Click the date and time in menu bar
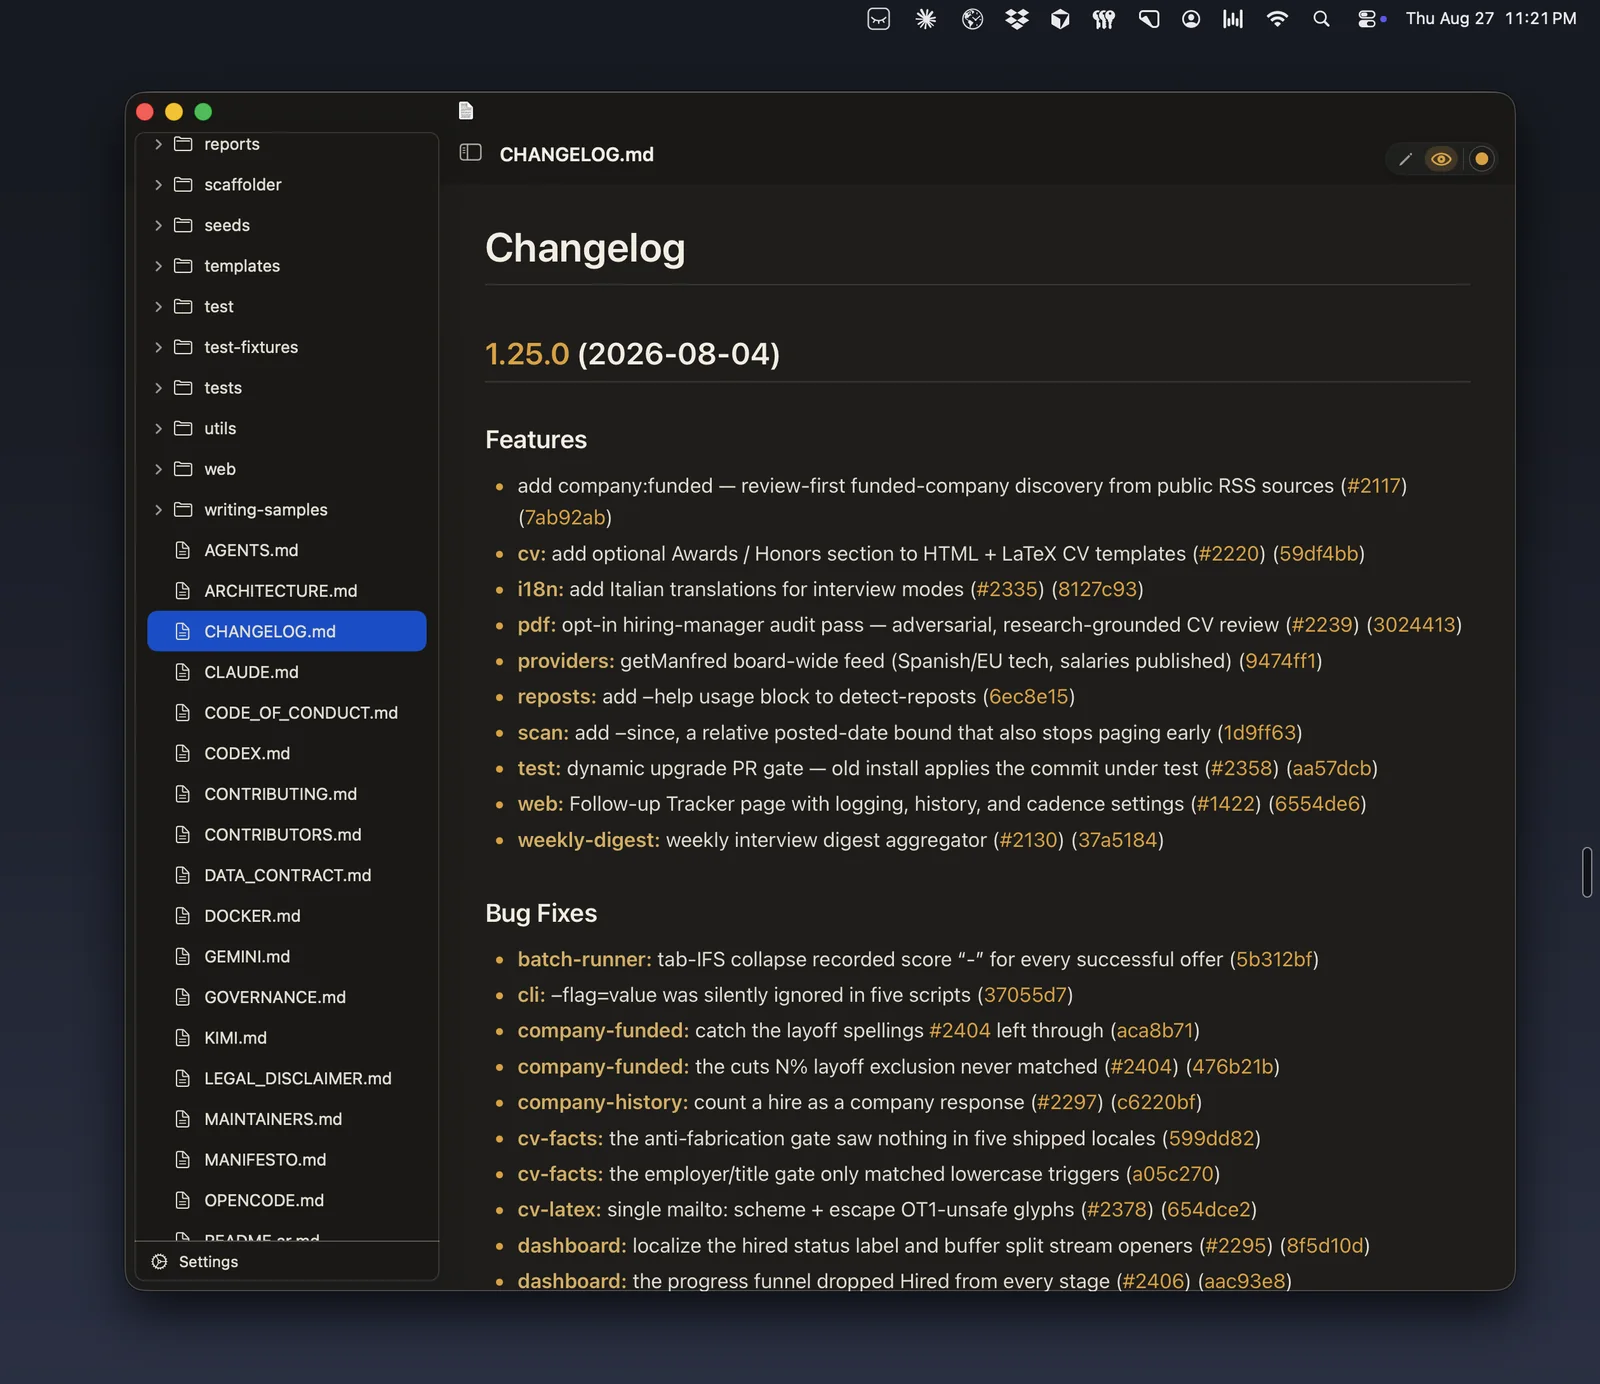Screen dimensions: 1600x1384 pyautogui.click(x=1491, y=19)
